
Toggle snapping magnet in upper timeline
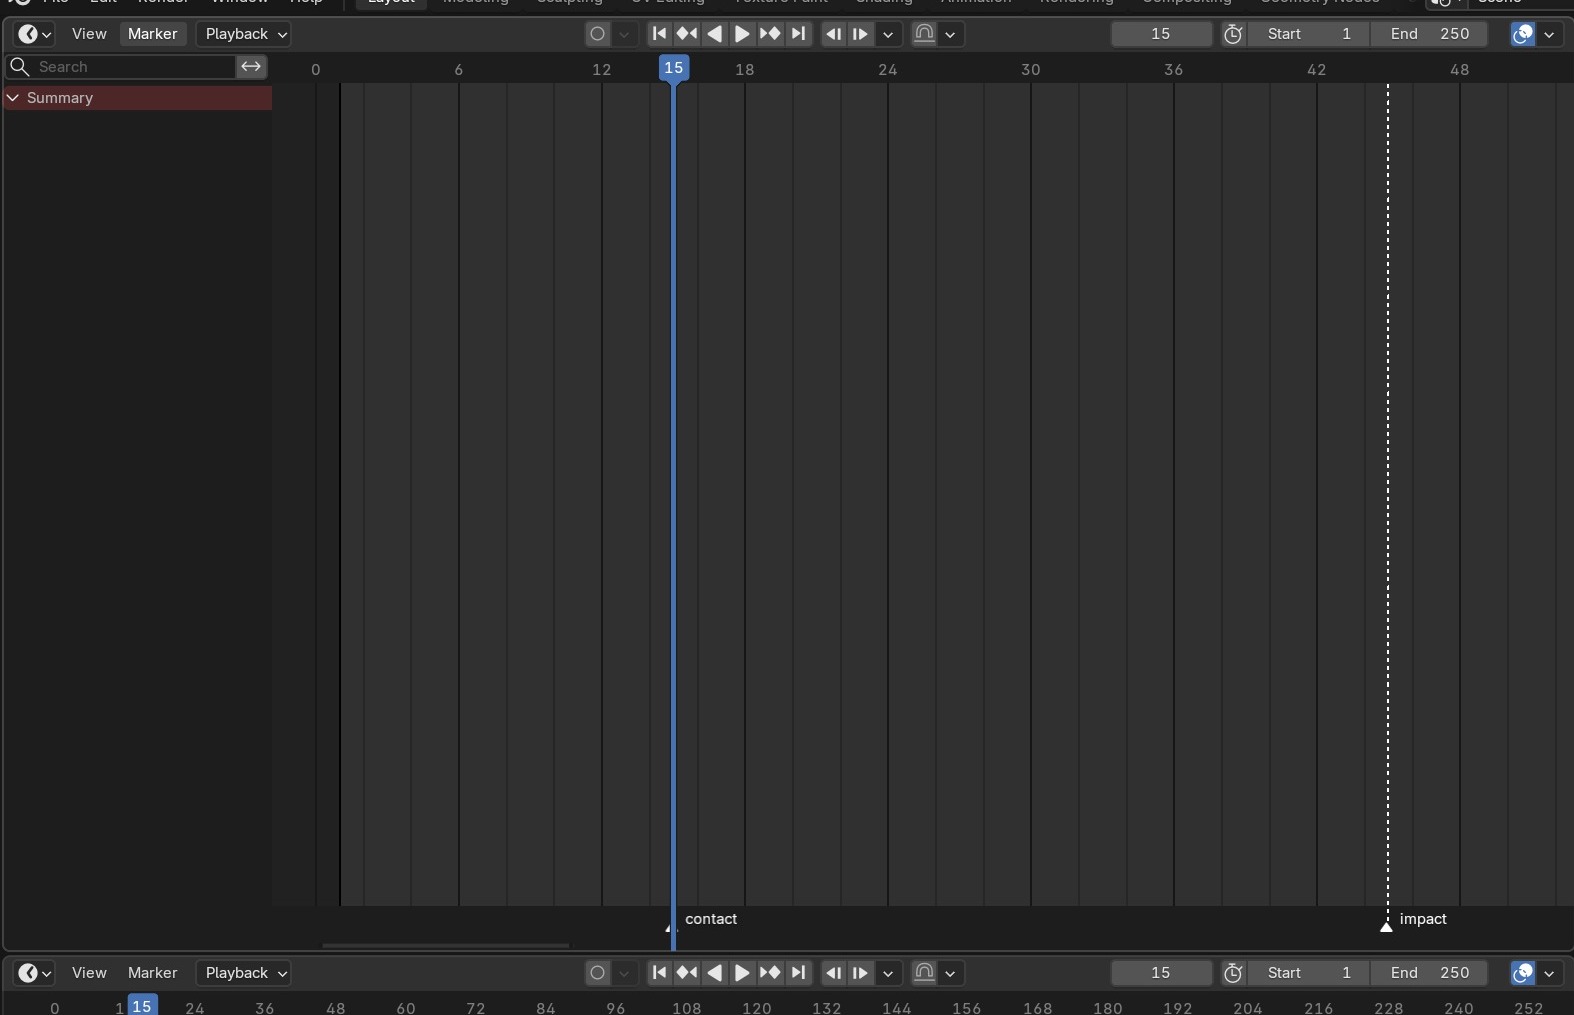point(925,34)
